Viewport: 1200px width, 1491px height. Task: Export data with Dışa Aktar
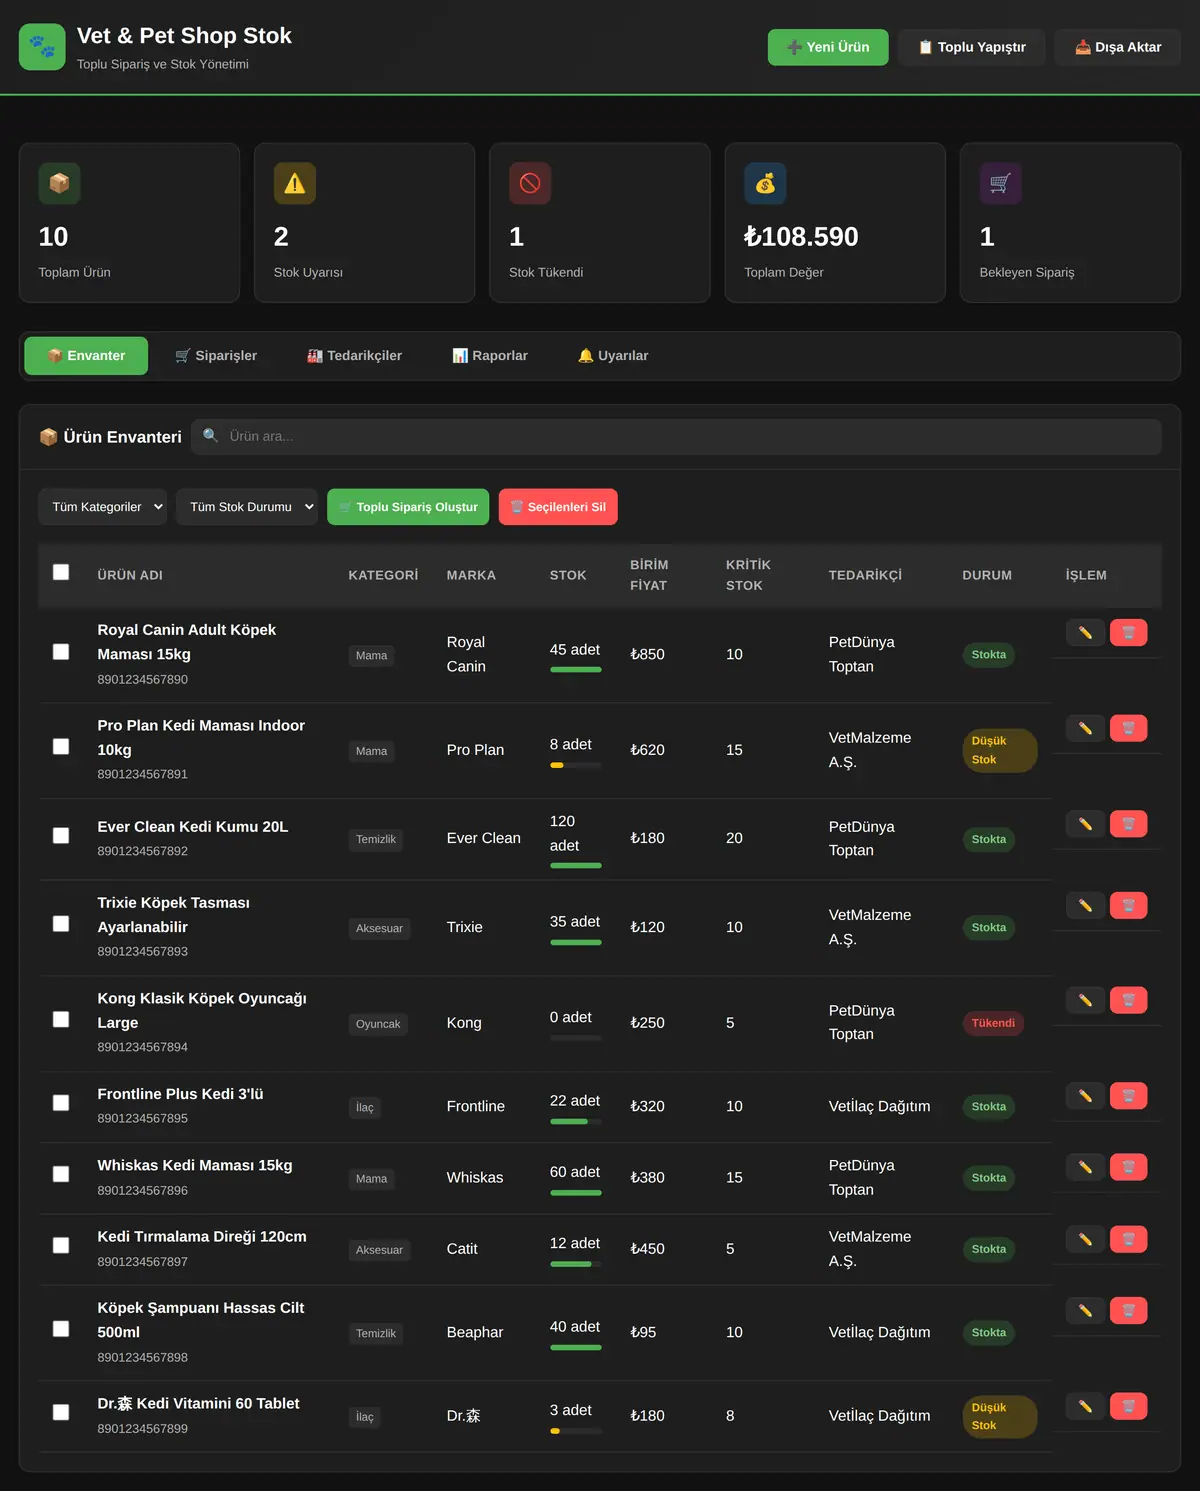(x=1118, y=47)
